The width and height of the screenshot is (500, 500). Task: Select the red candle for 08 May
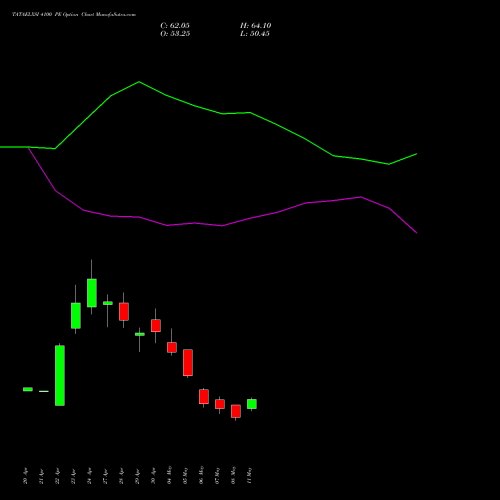point(236,411)
